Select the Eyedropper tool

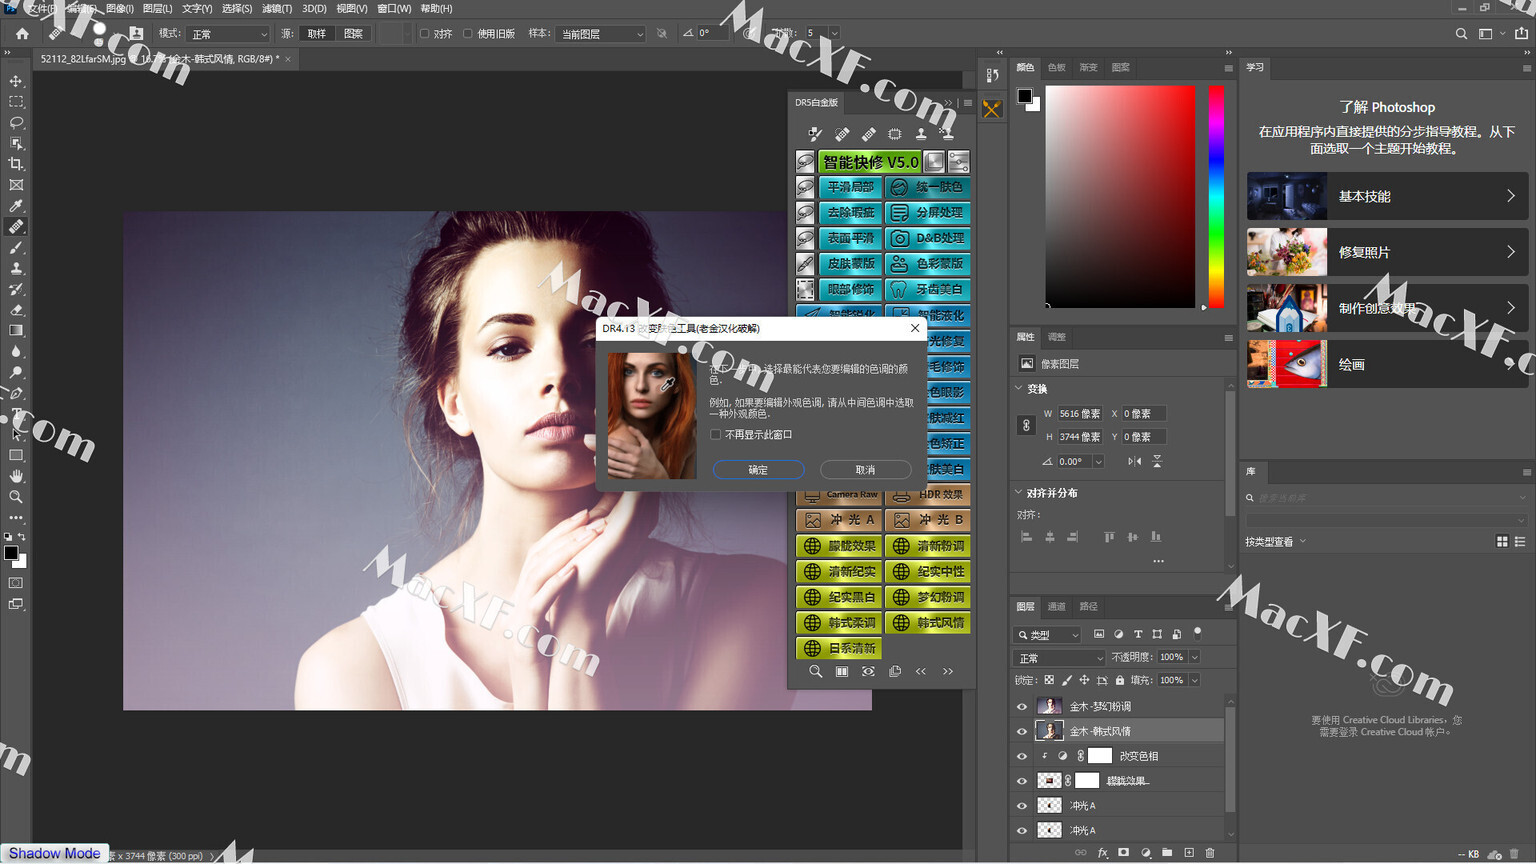(x=16, y=206)
